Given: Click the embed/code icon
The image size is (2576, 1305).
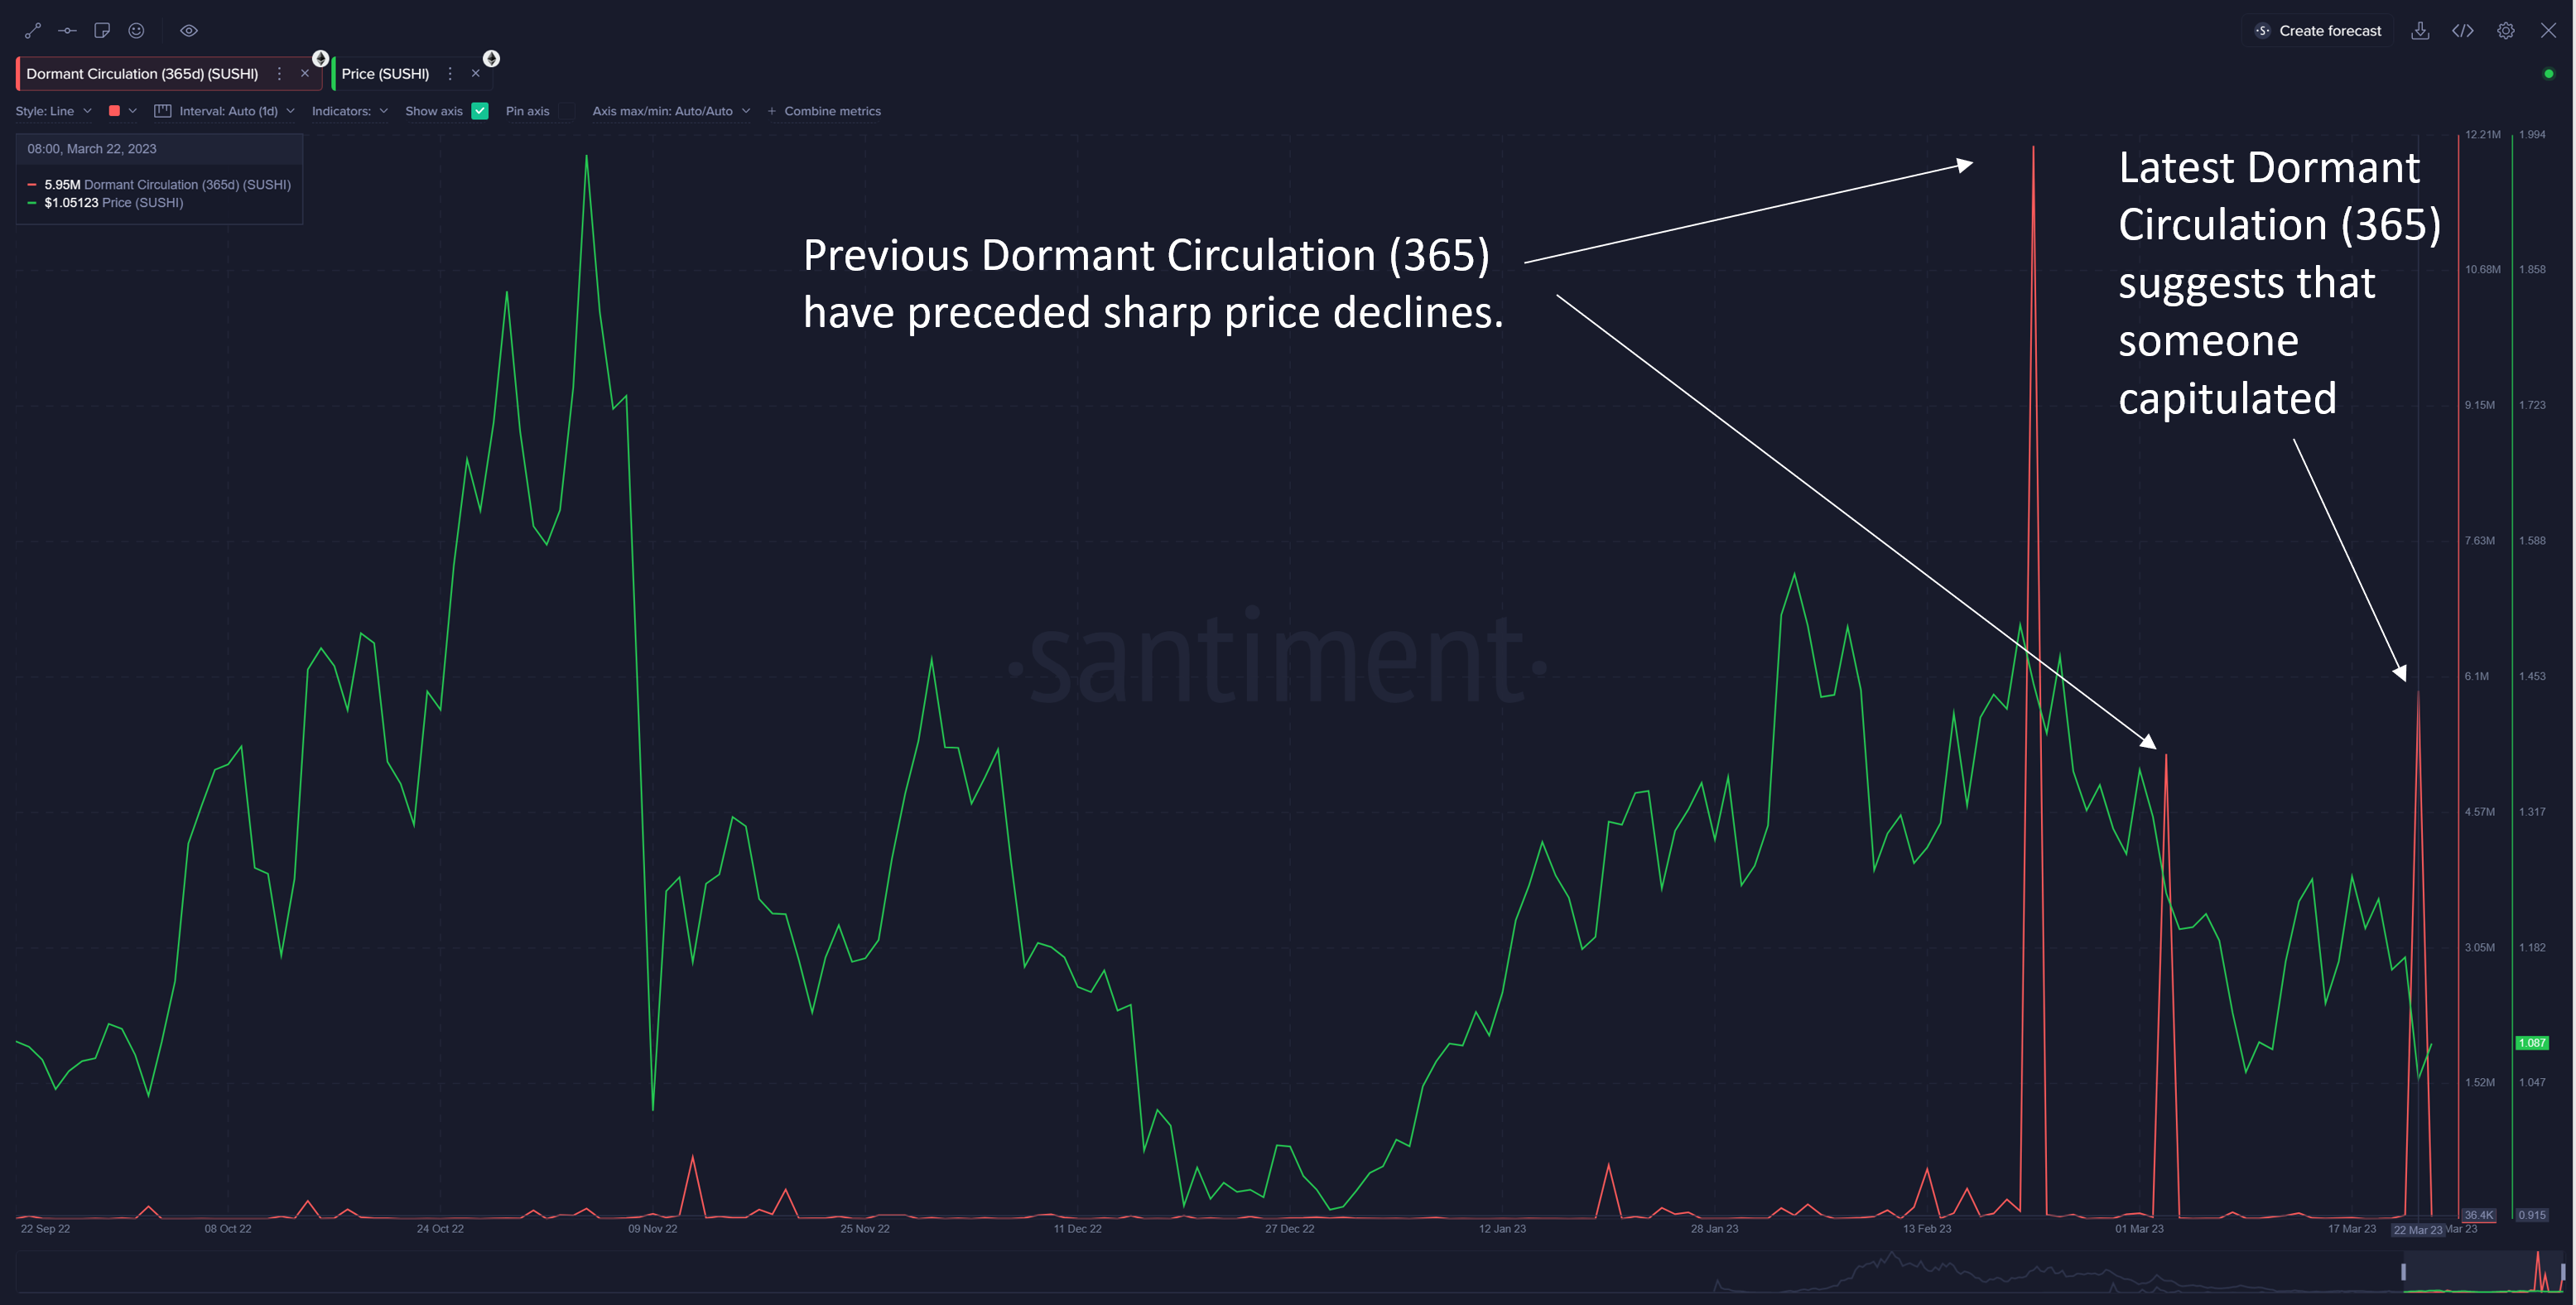Looking at the screenshot, I should pyautogui.click(x=2463, y=28).
